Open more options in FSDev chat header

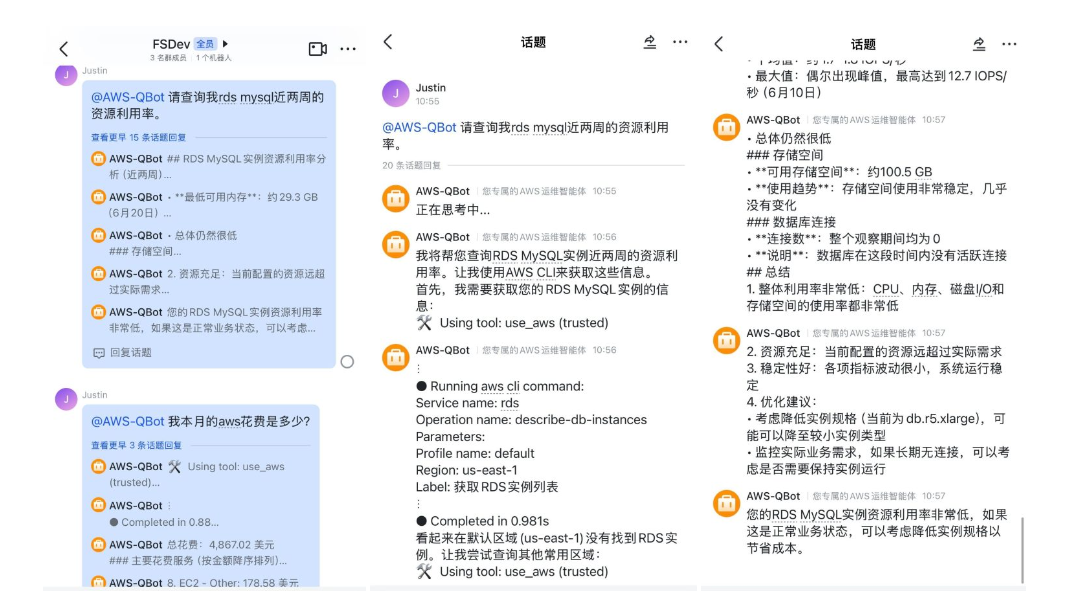tap(348, 49)
